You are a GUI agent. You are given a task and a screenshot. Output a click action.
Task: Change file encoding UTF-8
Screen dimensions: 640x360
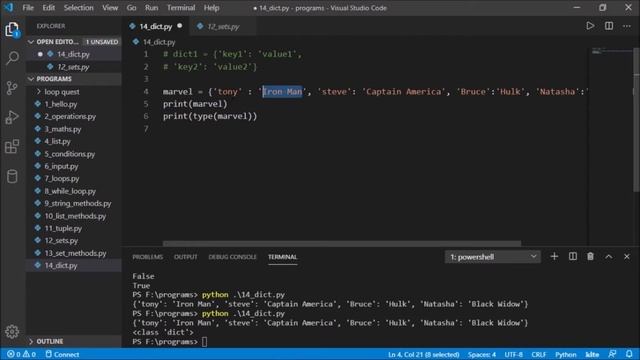coord(513,354)
